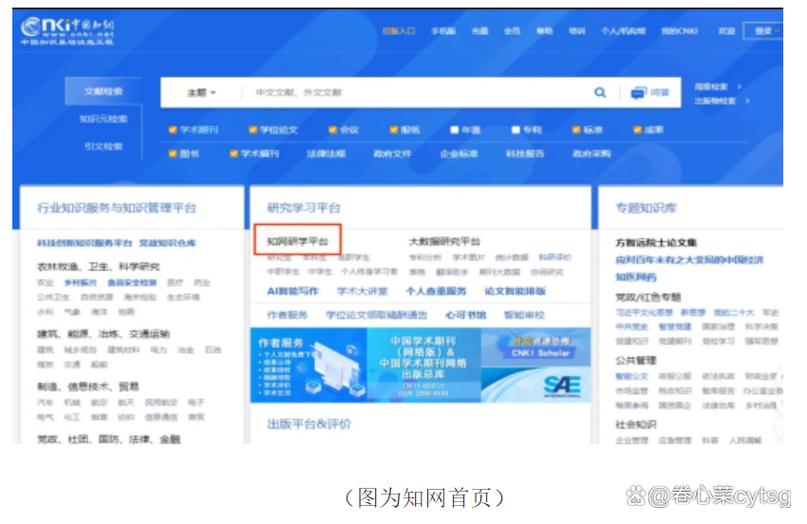Click the AI智能写作 link
This screenshot has width=807, height=524.
coord(293,291)
